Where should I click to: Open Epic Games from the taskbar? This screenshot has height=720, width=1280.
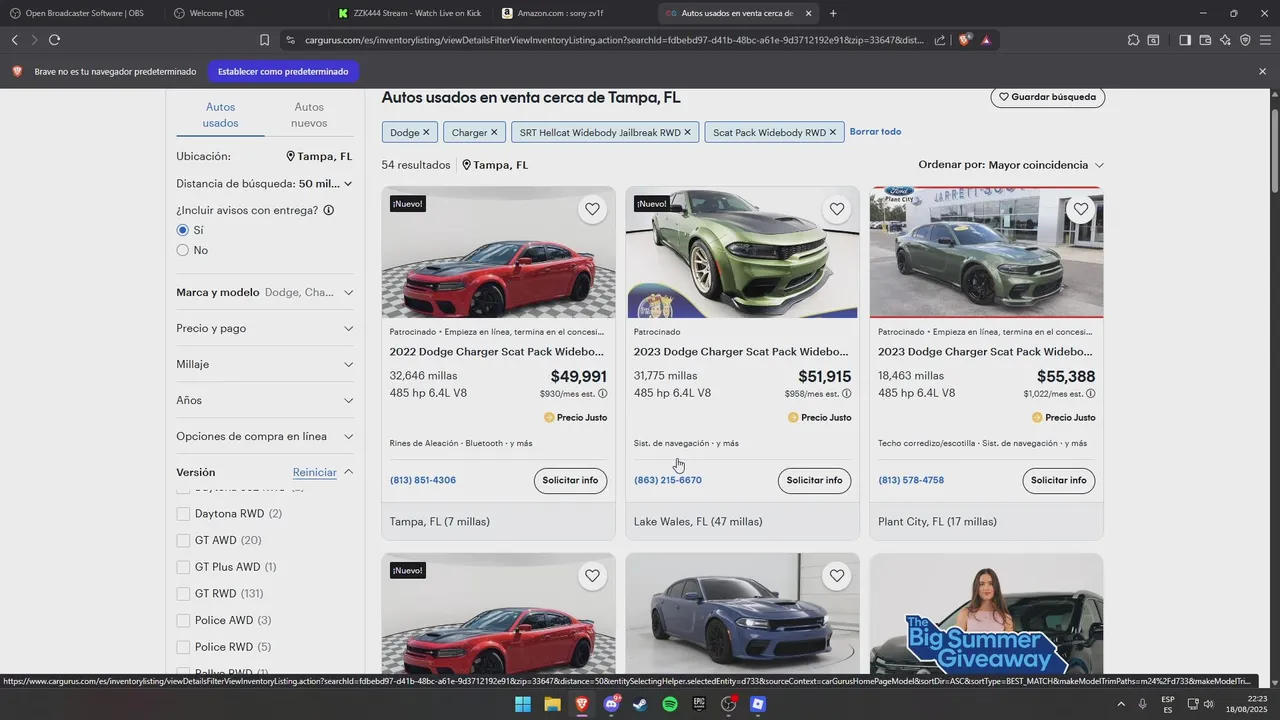699,704
